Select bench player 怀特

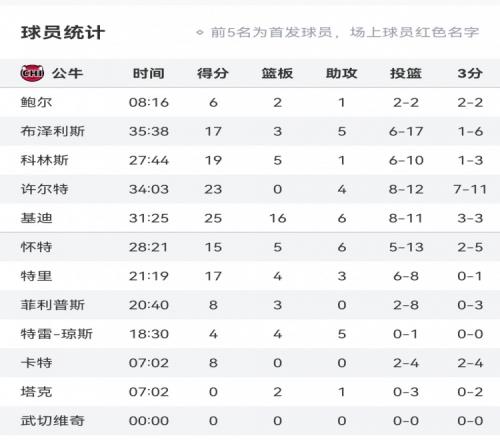click(x=36, y=247)
